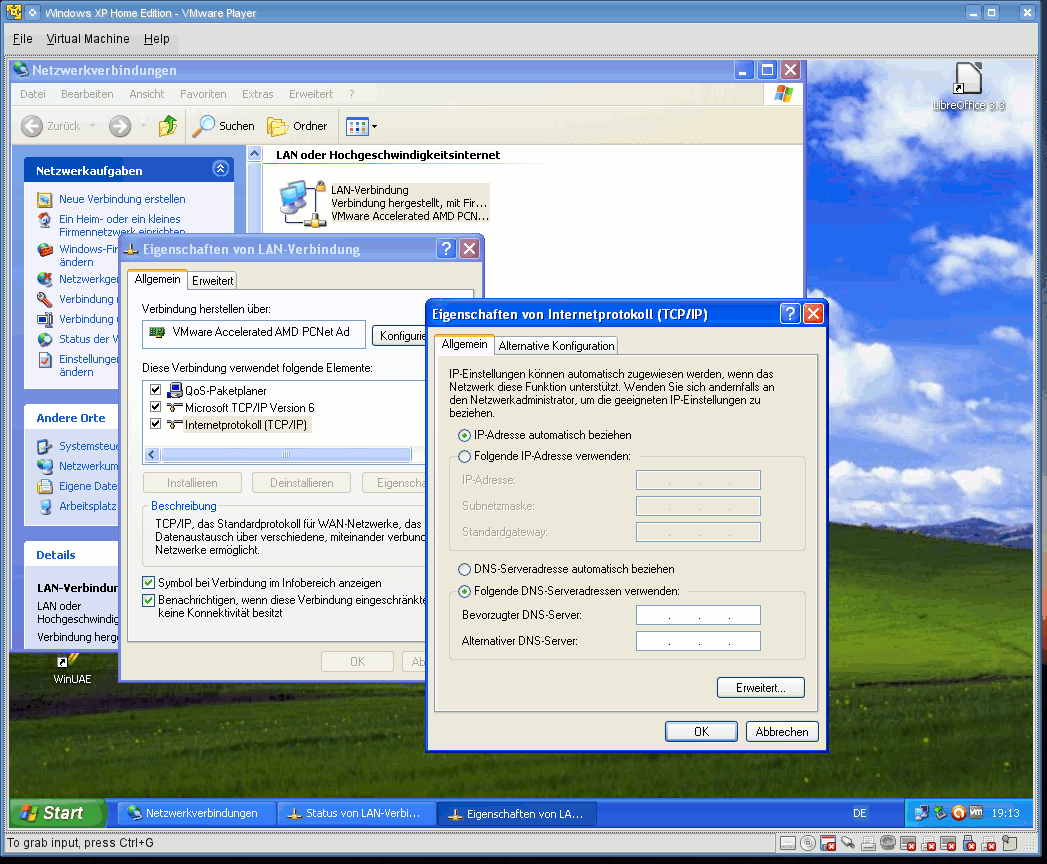Open the Favoriten menu
Image resolution: width=1047 pixels, height=864 pixels.
click(203, 94)
